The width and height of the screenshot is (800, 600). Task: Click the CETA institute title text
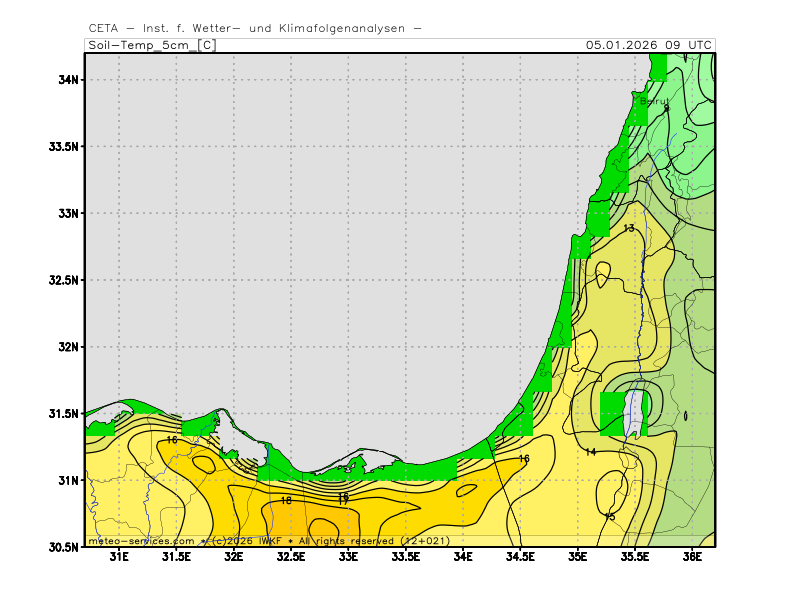tap(254, 28)
